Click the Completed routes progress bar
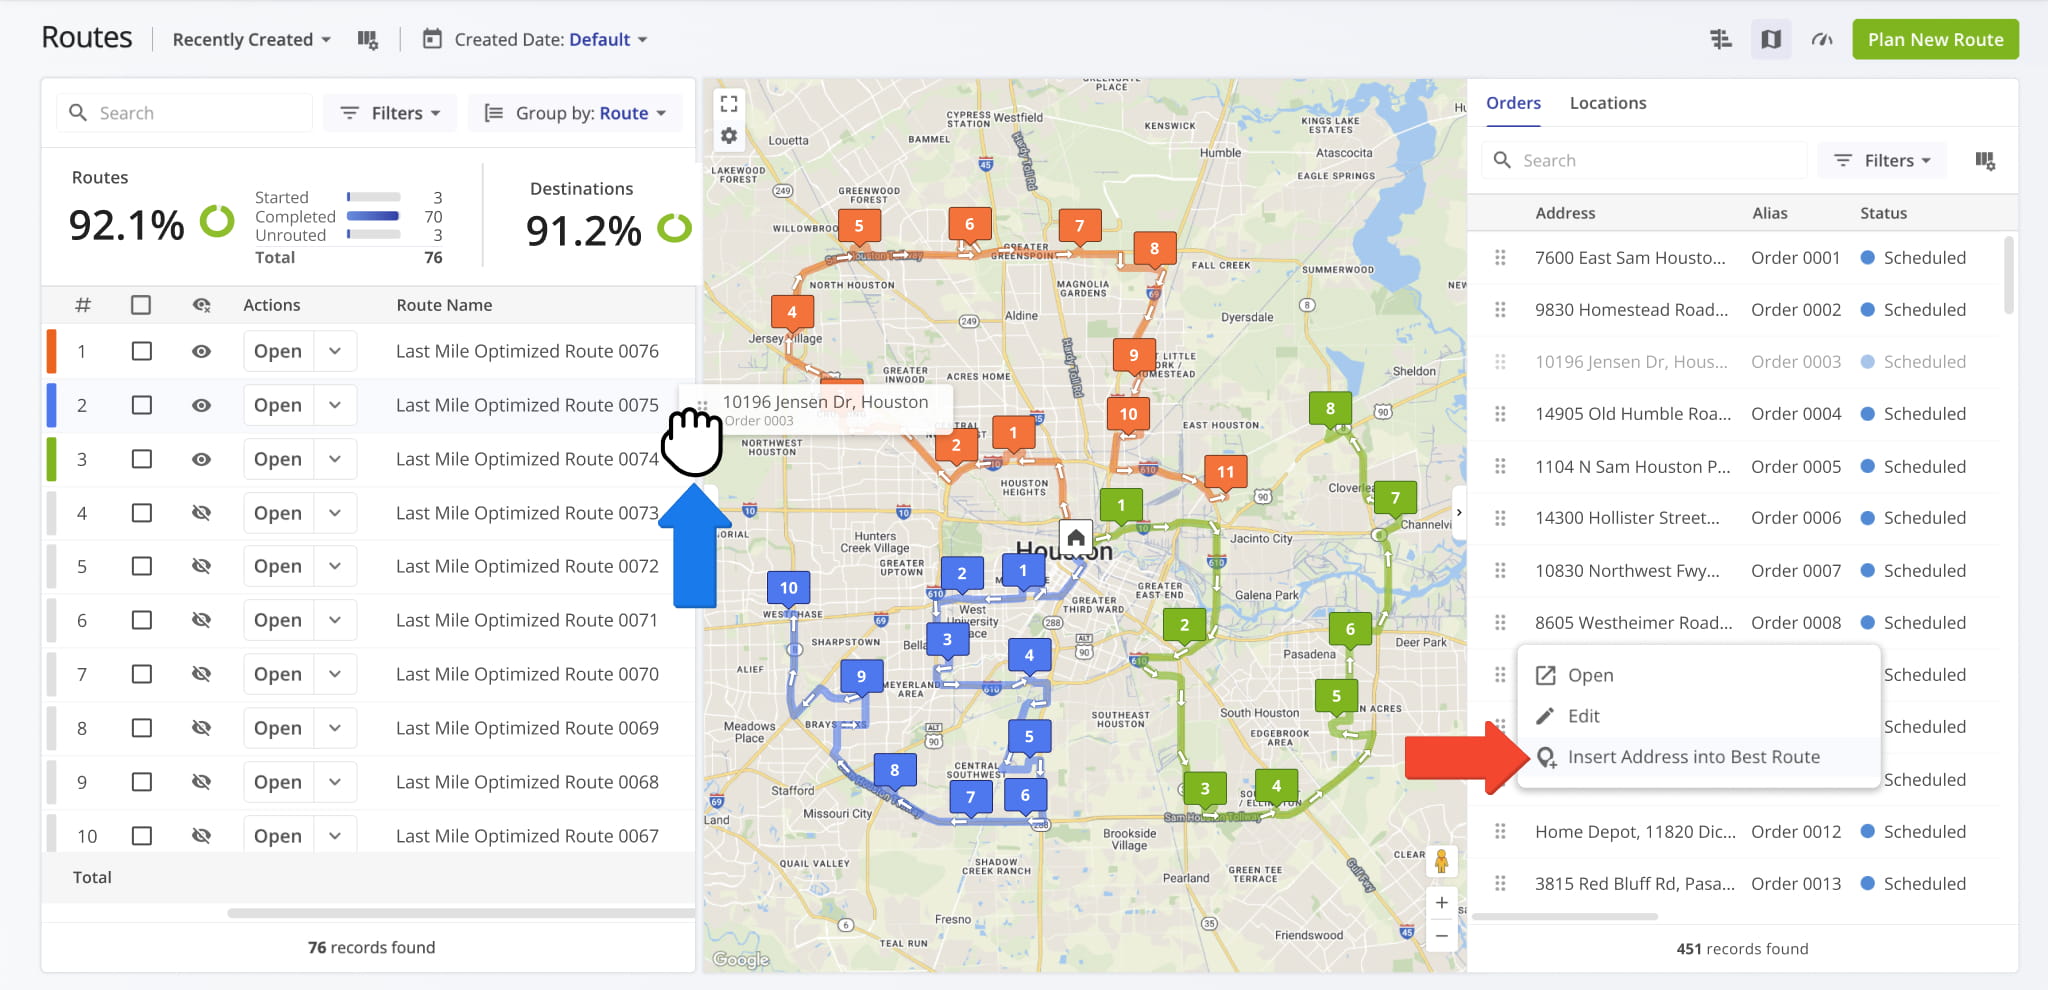 coord(372,216)
